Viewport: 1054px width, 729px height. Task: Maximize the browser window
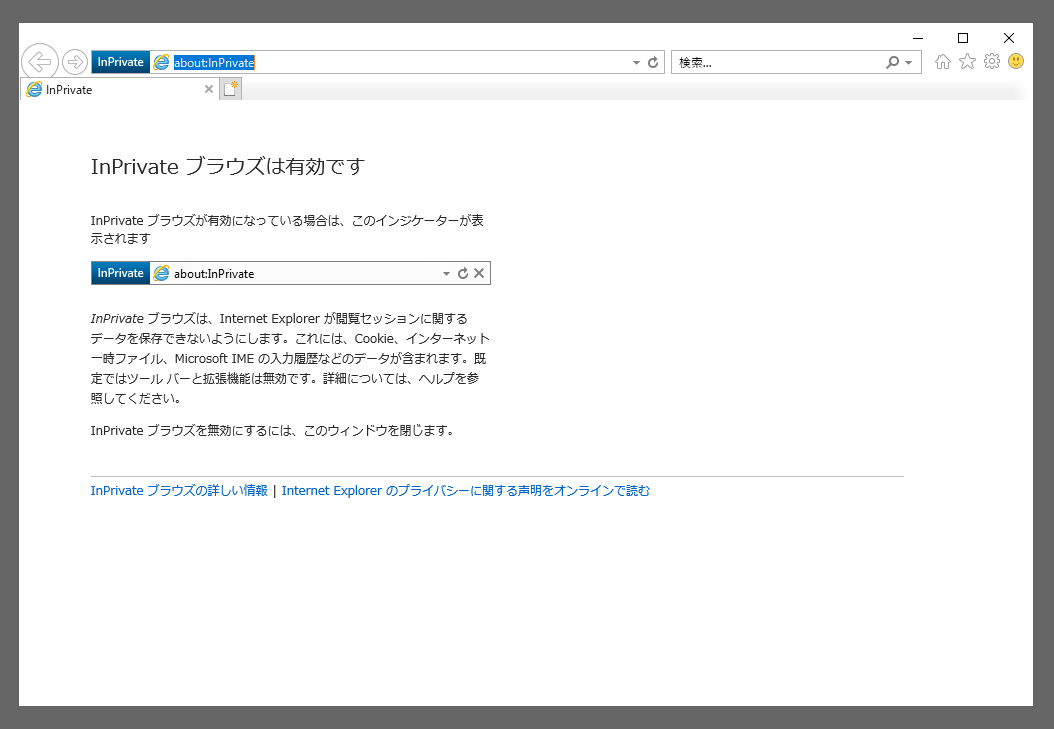tap(963, 38)
